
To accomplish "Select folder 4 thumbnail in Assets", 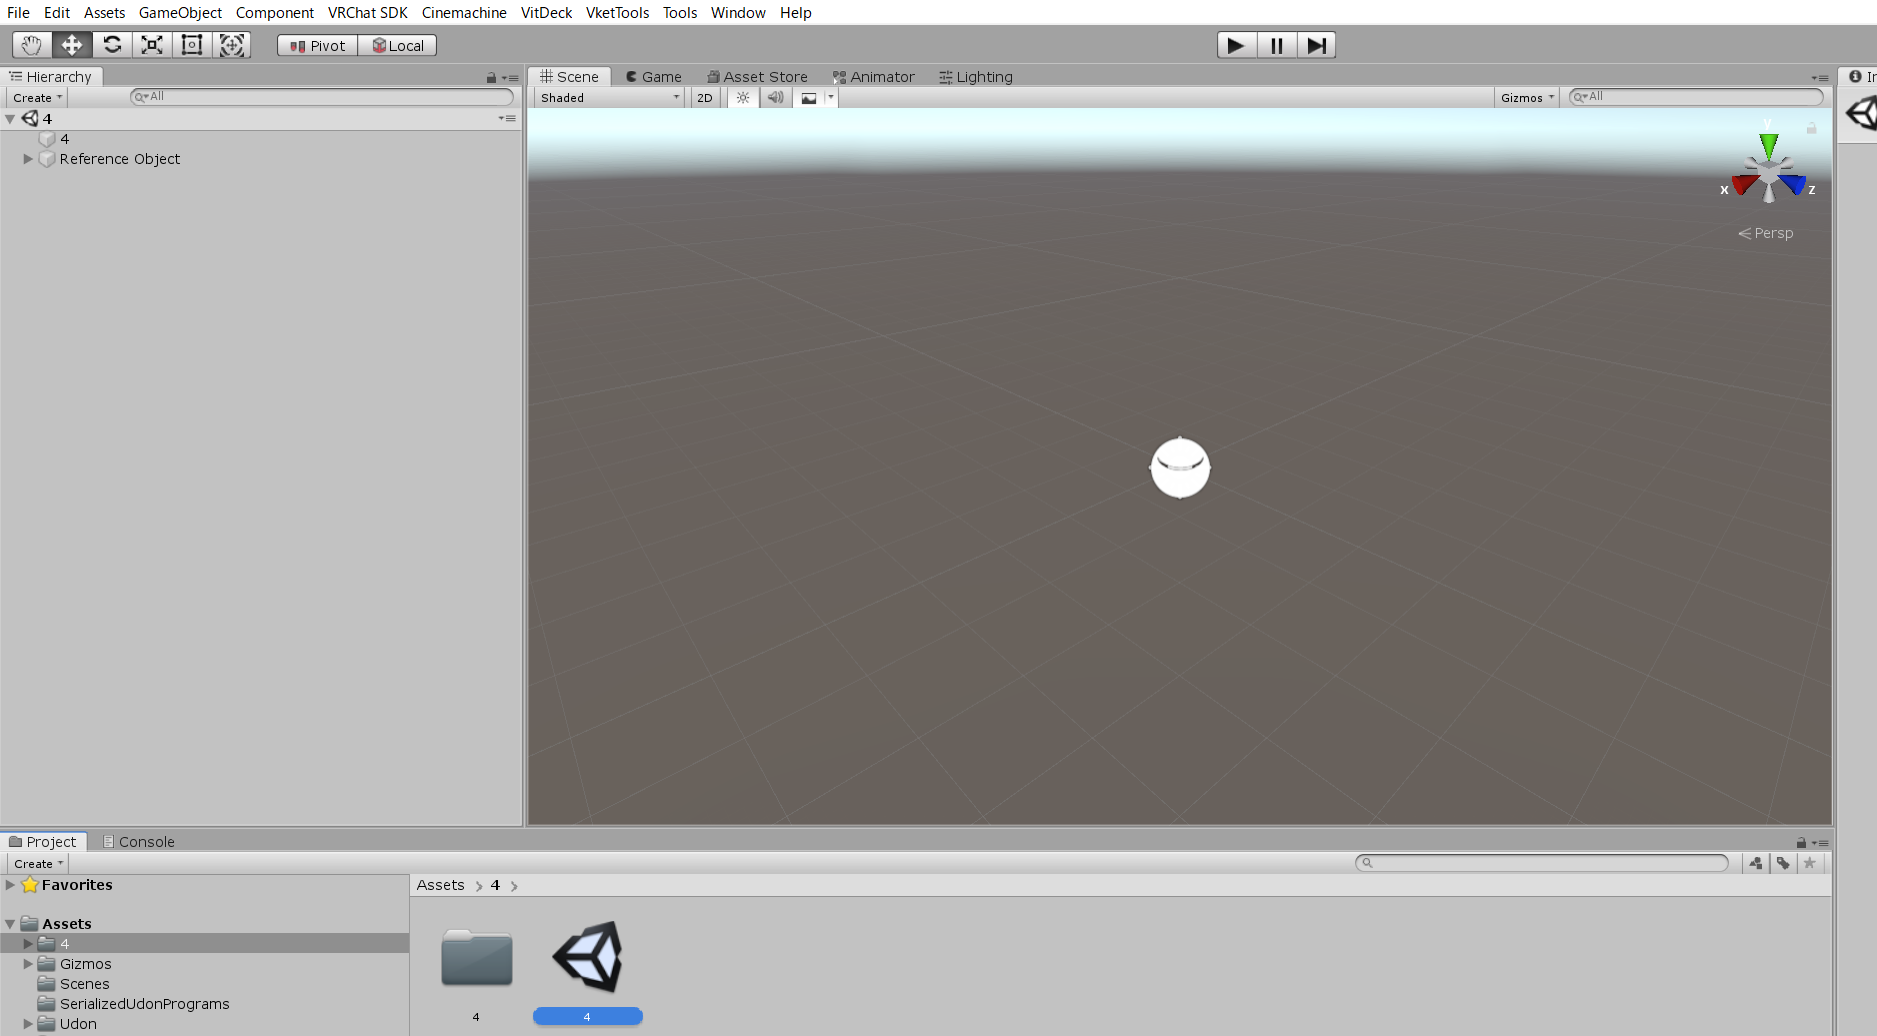I will tap(477, 957).
